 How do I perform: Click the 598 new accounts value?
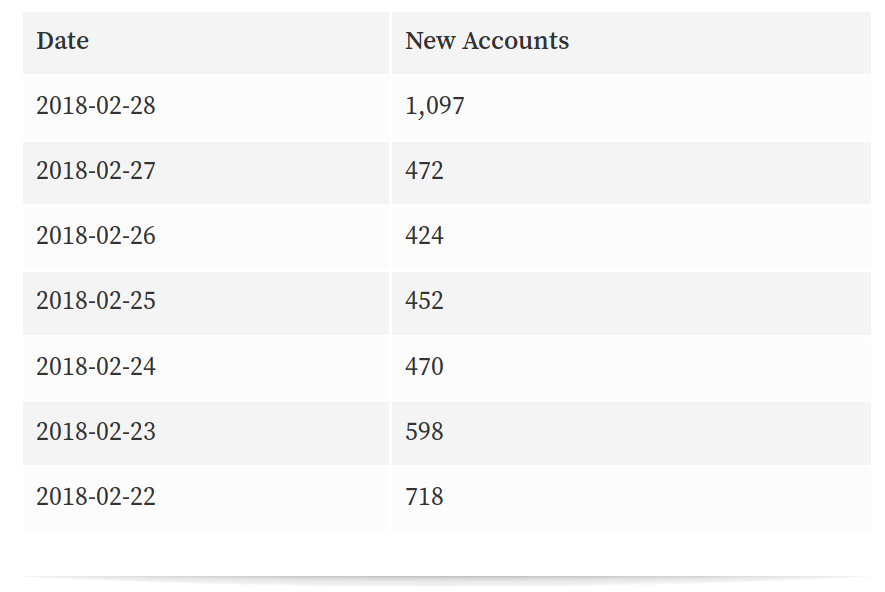[x=424, y=432]
